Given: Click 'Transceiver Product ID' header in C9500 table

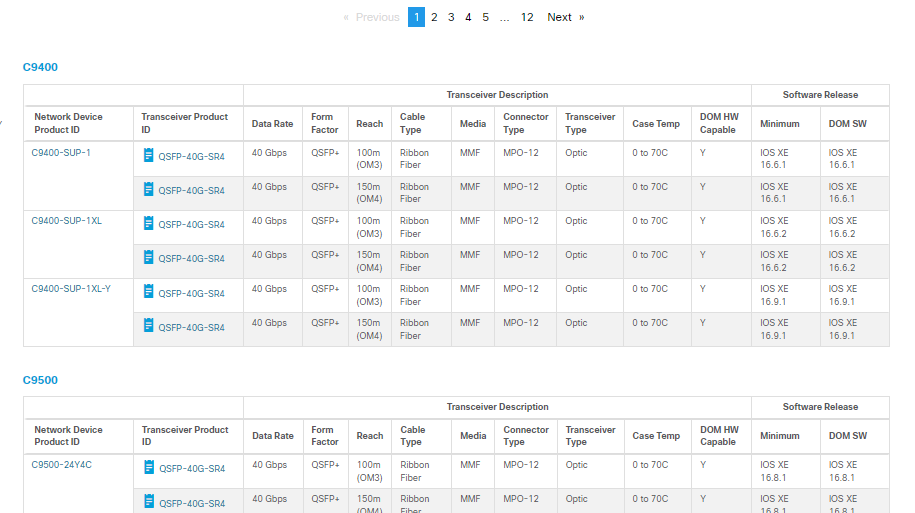Looking at the screenshot, I should click(x=185, y=435).
